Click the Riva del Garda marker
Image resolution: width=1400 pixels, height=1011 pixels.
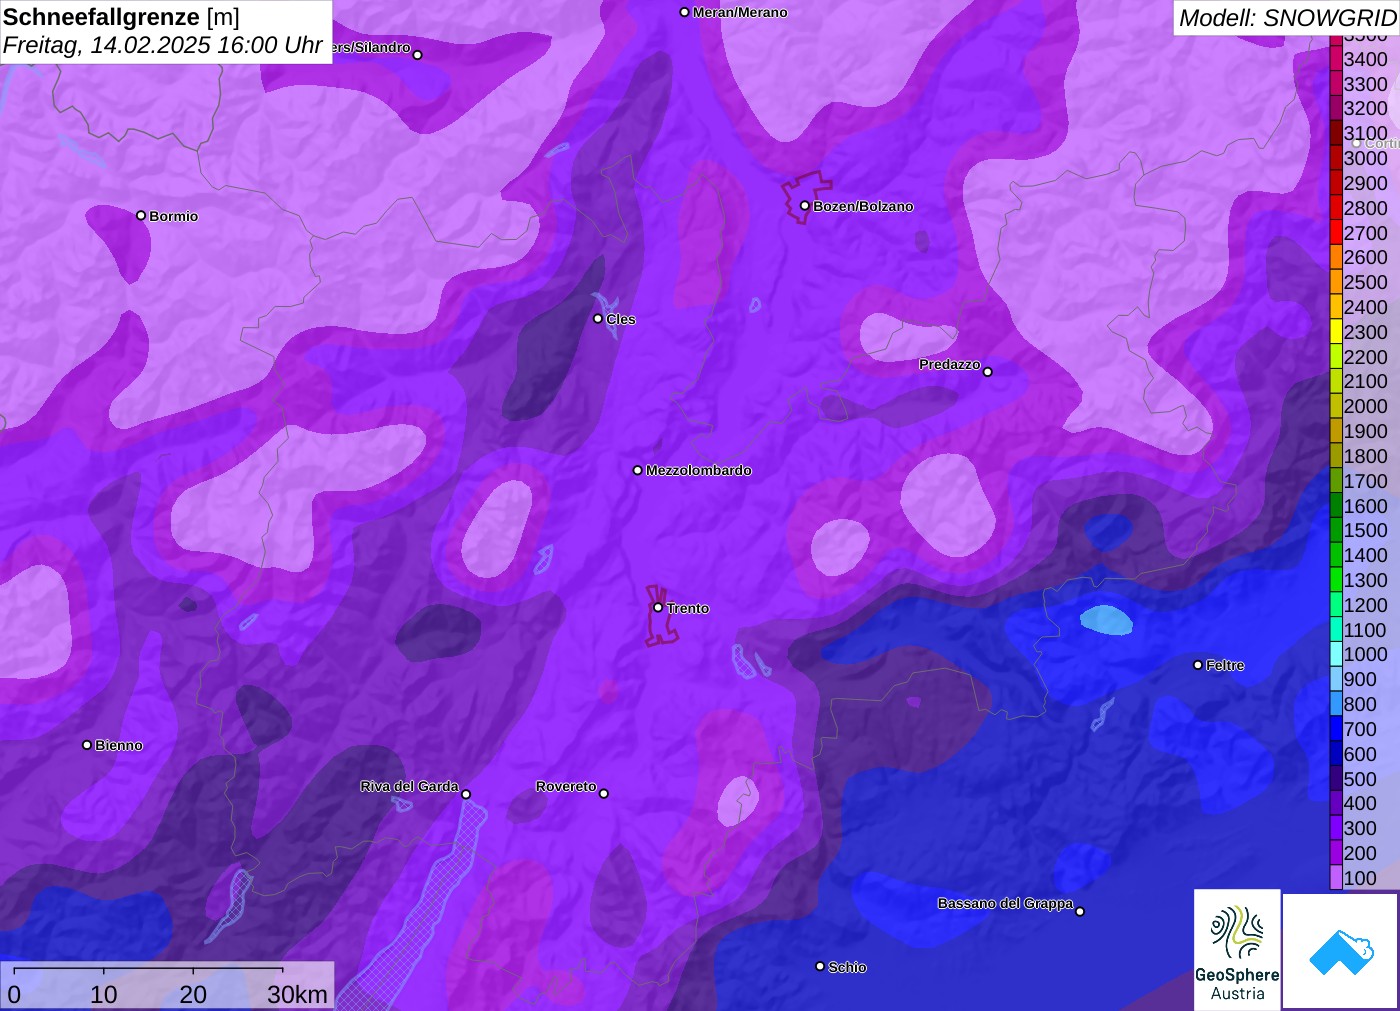[466, 794]
